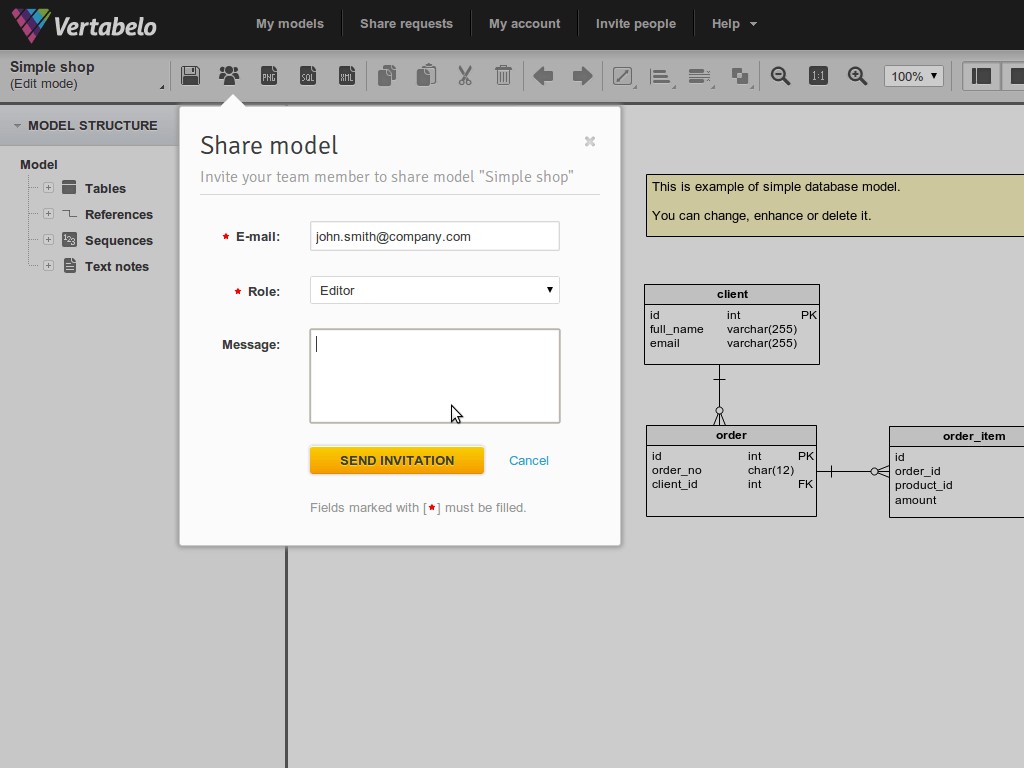Click the Share model people icon

coord(229,76)
